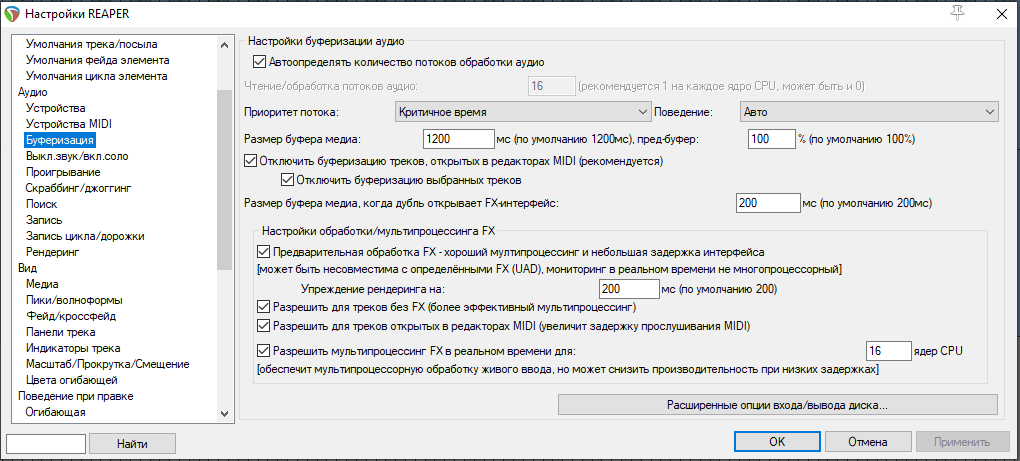Click the 'Отмена' button
1020x461 pixels.
coord(868,442)
